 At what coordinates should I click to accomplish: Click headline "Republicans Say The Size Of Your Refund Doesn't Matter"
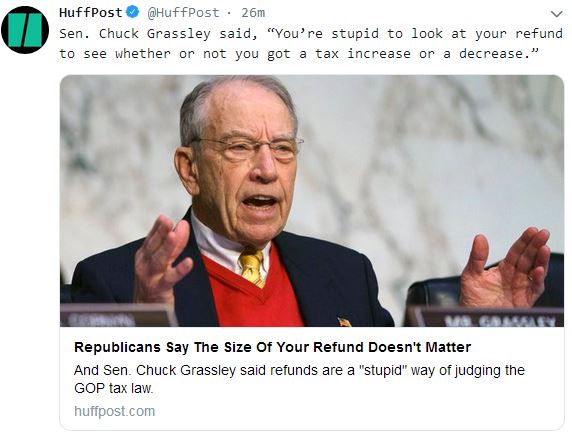273,347
